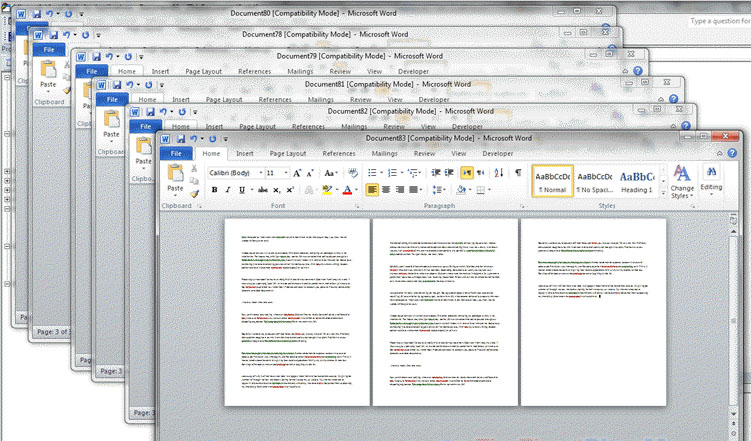Click the Undo icon in Document81 window

(x=130, y=85)
